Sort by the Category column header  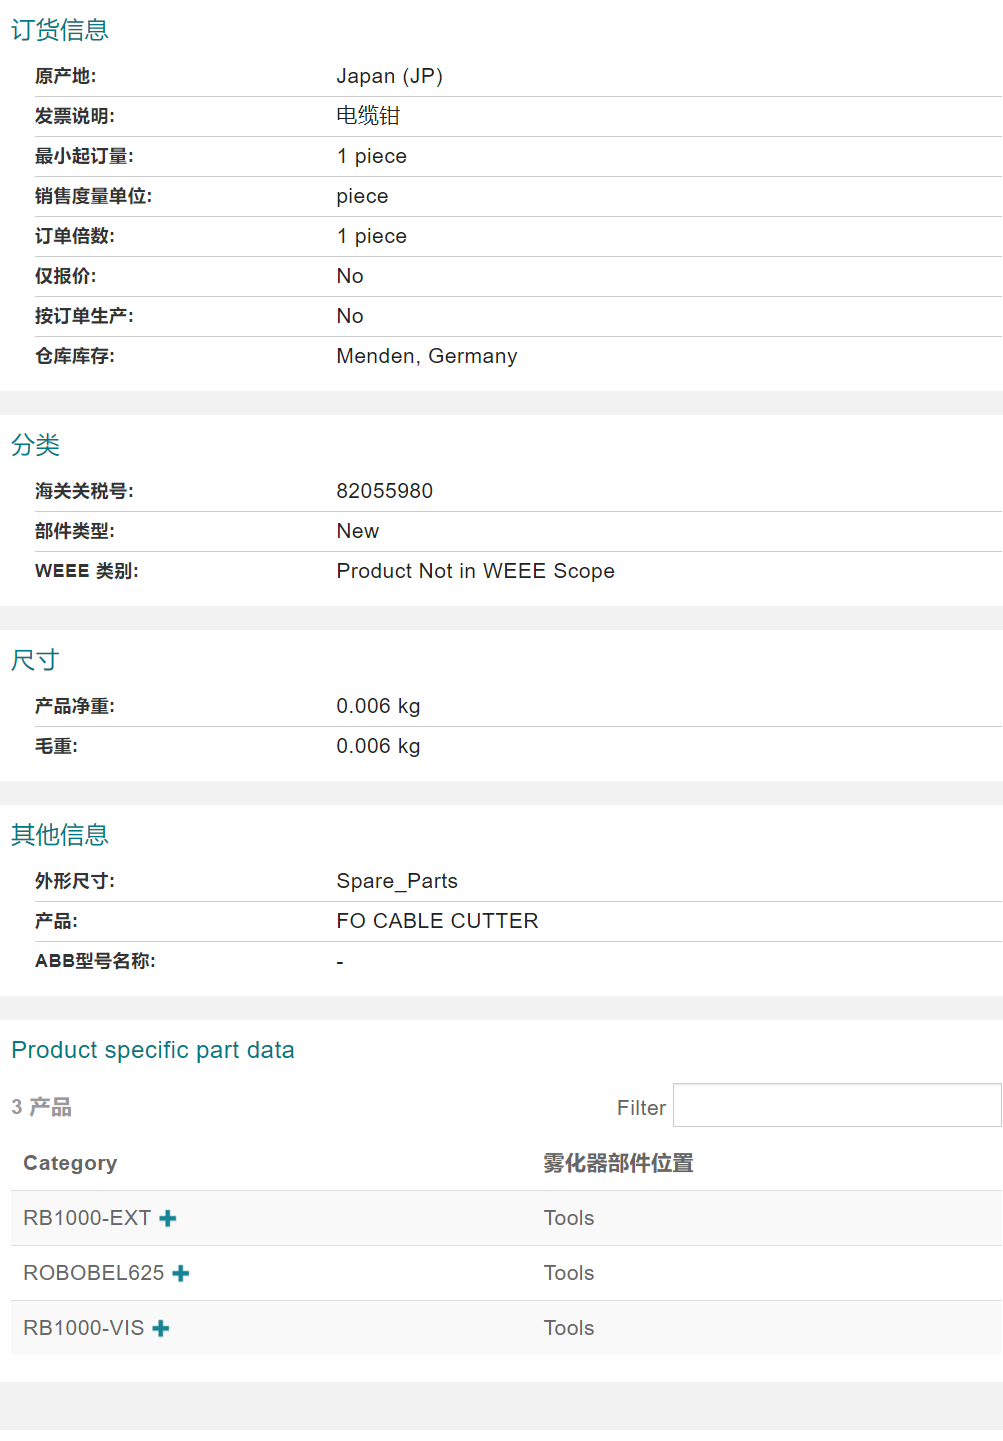pos(70,1163)
